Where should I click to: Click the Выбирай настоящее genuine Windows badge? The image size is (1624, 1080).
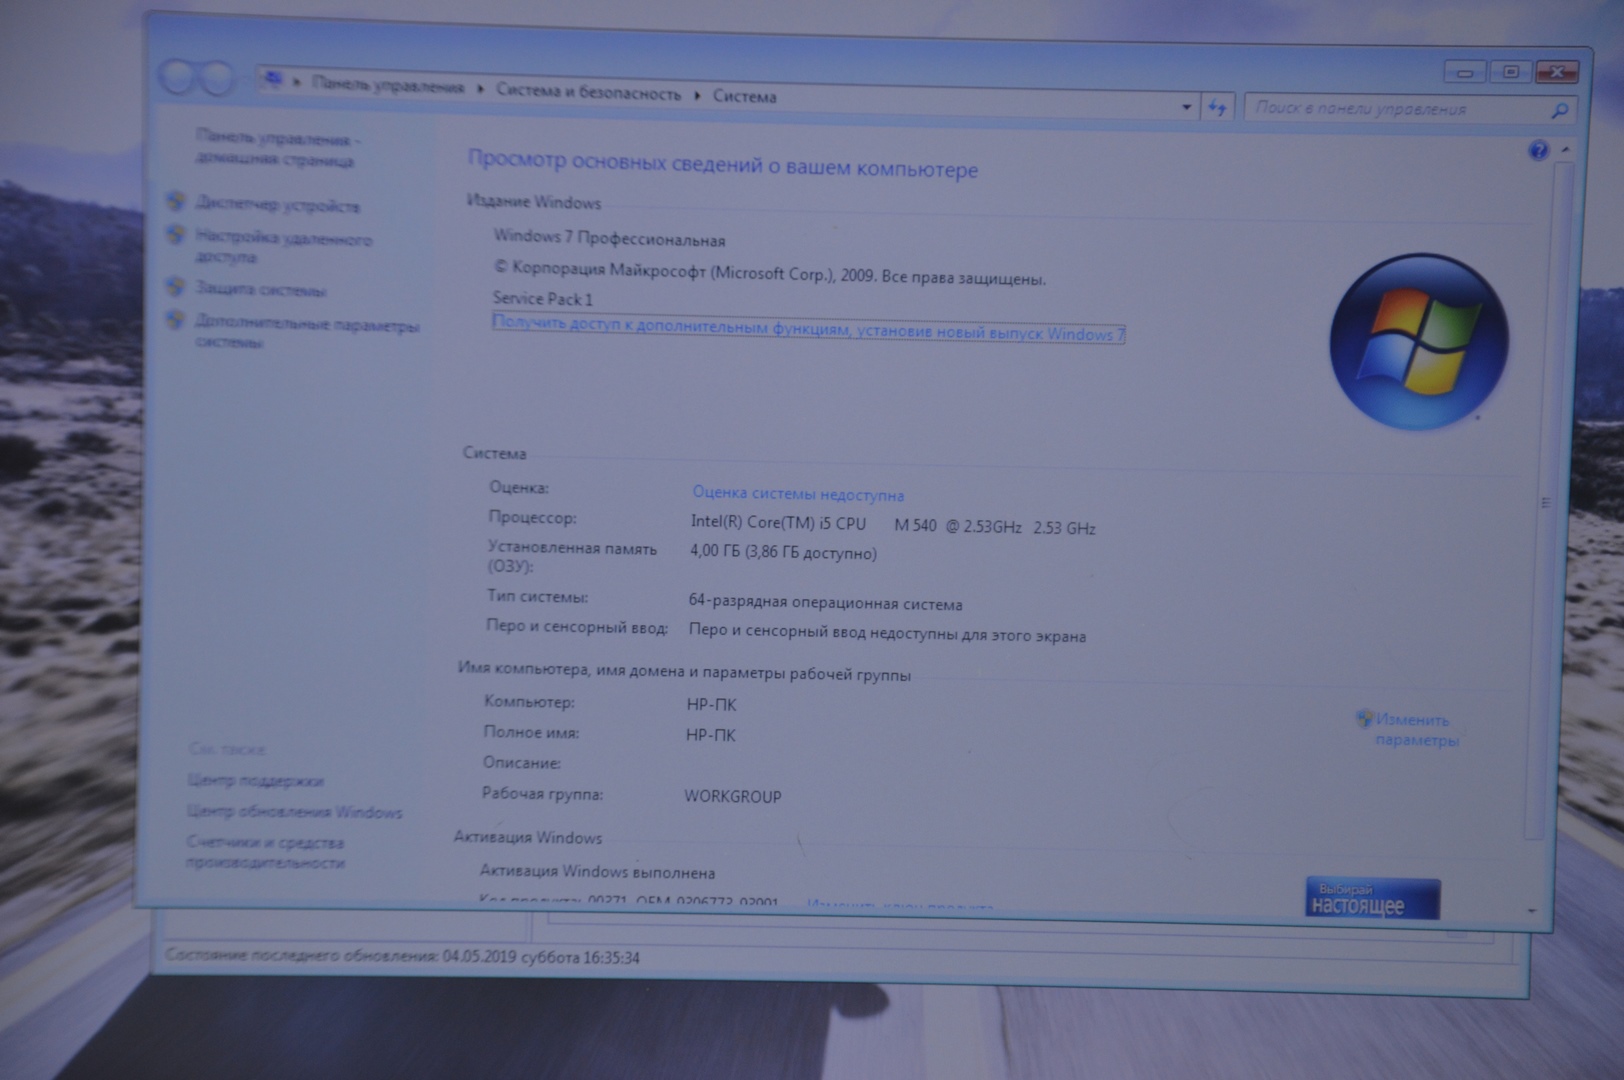tap(1371, 898)
